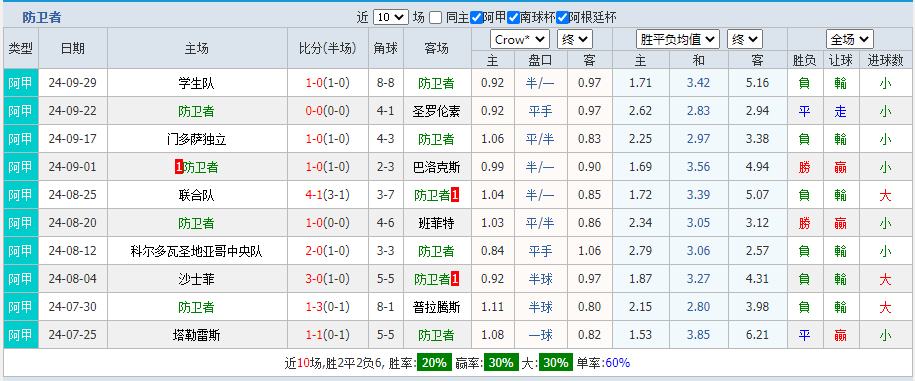Screen dimensions: 915x381
Task: Open the 全场 dropdown
Action: click(x=850, y=40)
